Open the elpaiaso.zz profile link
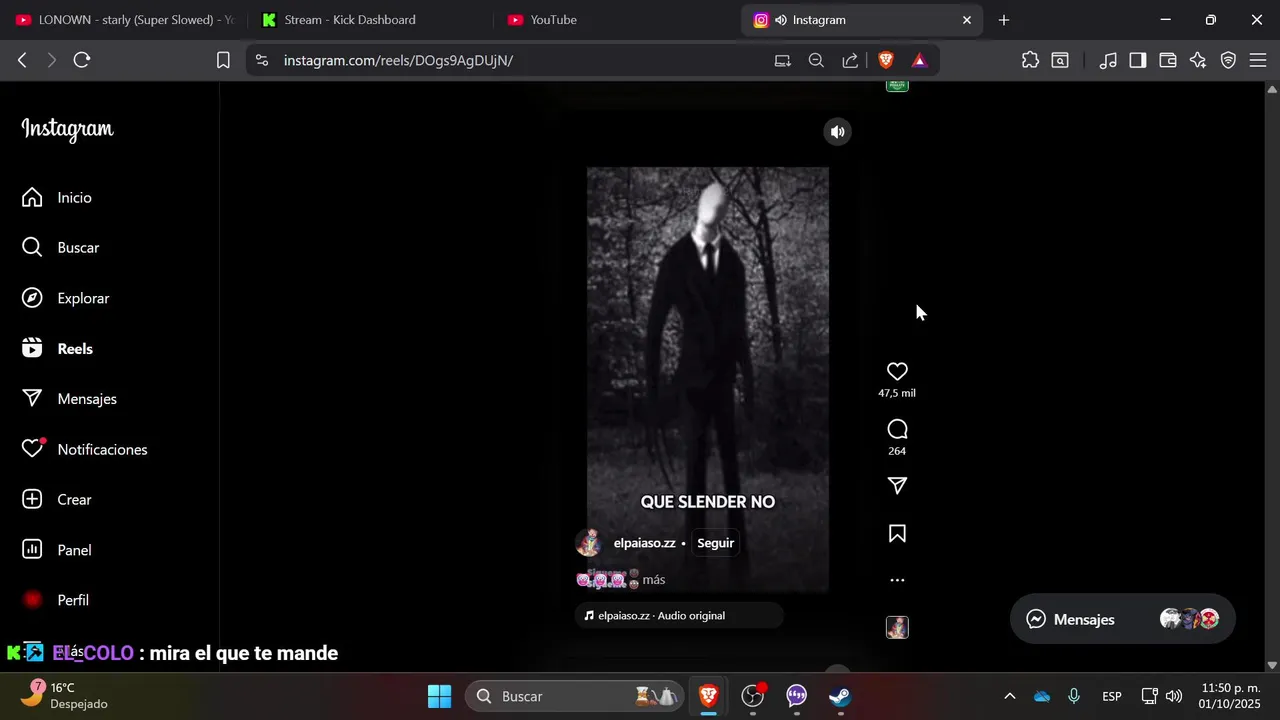Screen dimensions: 1280x720 point(645,543)
